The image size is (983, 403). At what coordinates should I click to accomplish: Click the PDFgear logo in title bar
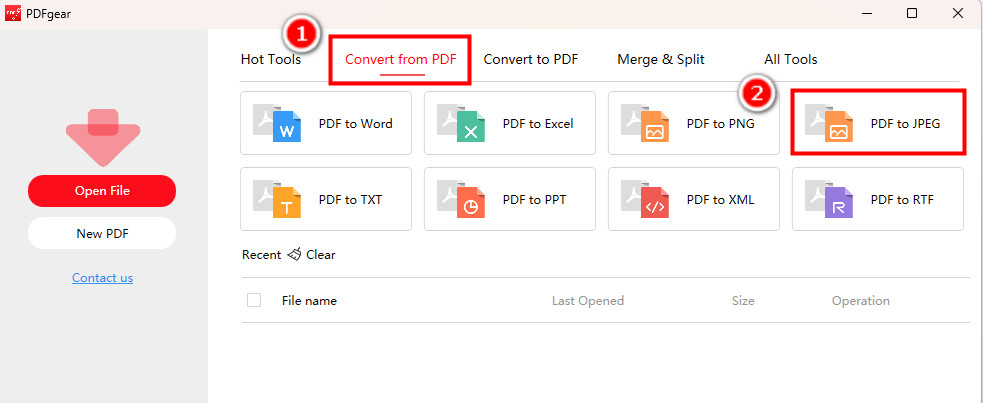click(x=13, y=13)
